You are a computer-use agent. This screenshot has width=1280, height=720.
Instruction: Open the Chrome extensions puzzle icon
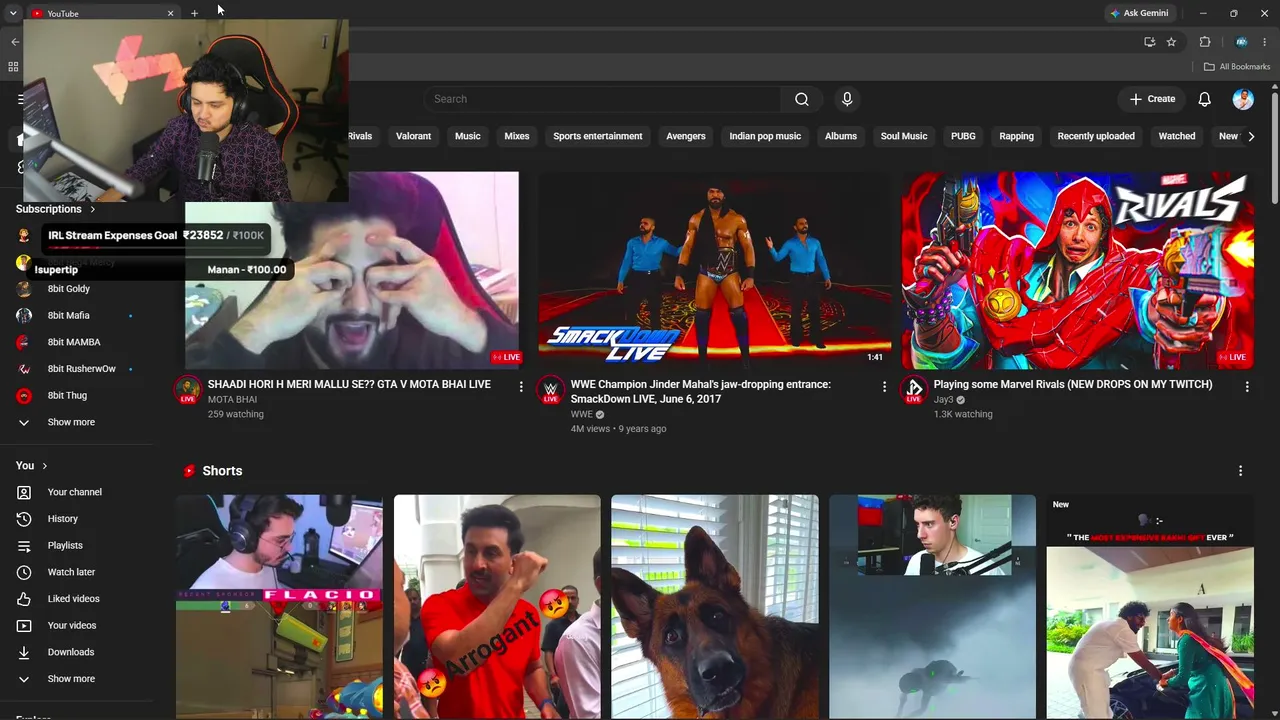coord(1205,42)
